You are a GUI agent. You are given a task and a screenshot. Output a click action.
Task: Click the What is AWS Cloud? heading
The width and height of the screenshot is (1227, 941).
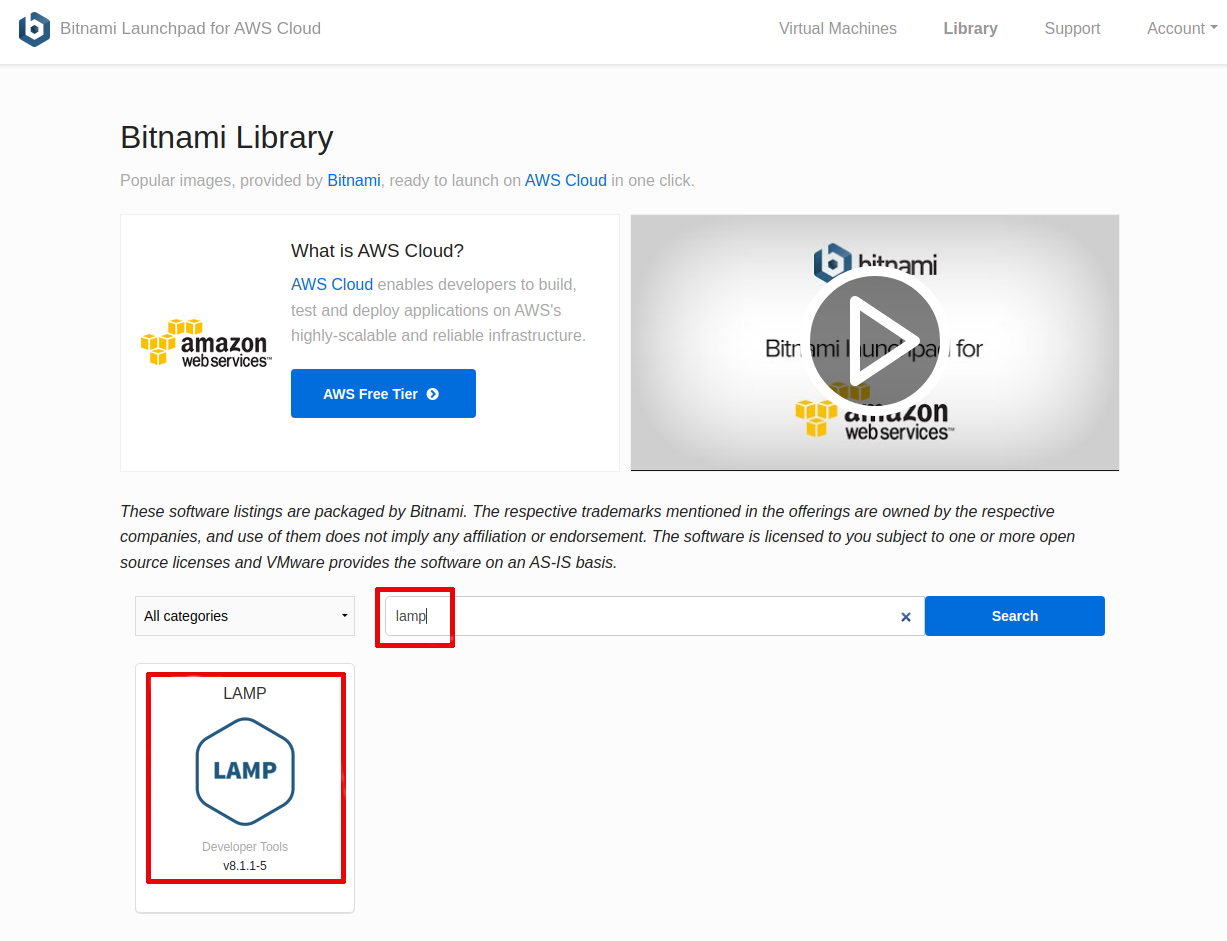378,251
